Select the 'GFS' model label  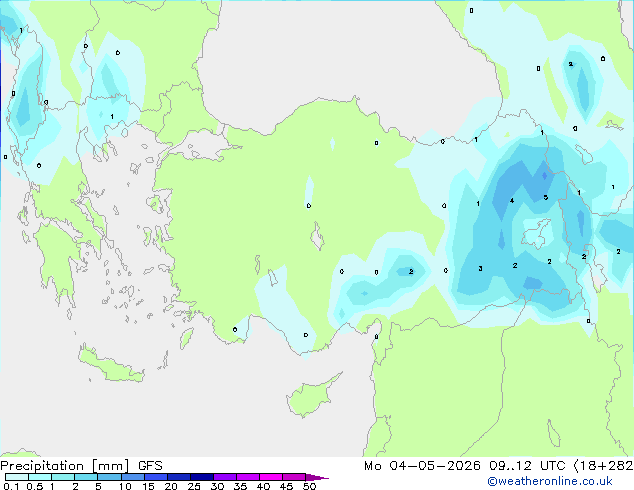coord(150,466)
